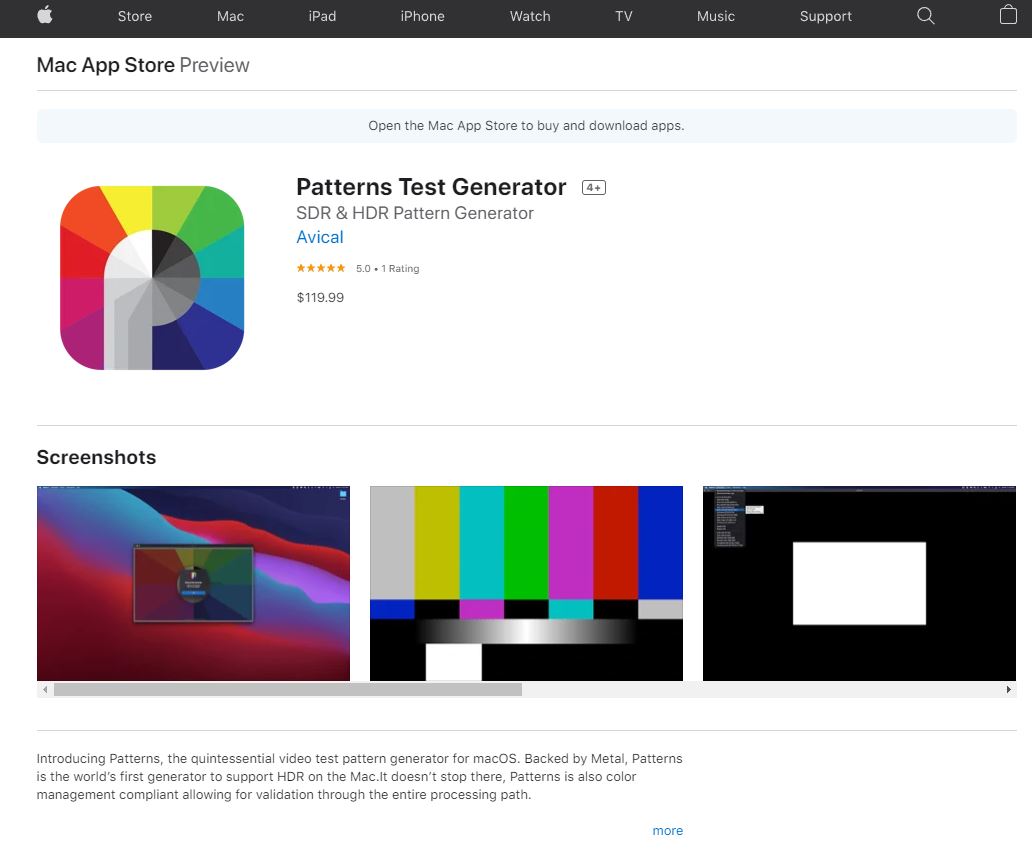This screenshot has width=1032, height=853.
Task: Click the right scroll arrow of screenshots
Action: 1008,690
